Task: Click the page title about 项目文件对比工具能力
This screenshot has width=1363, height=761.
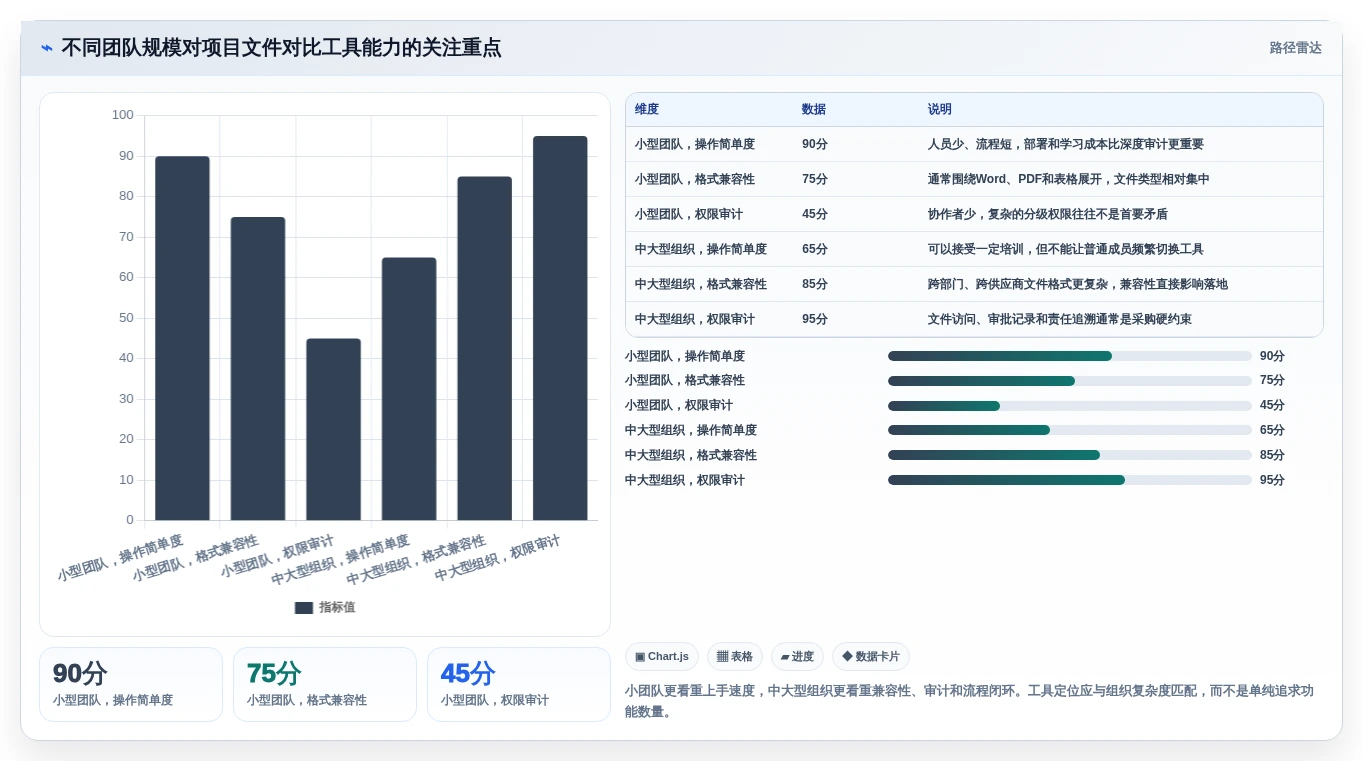Action: coord(281,48)
